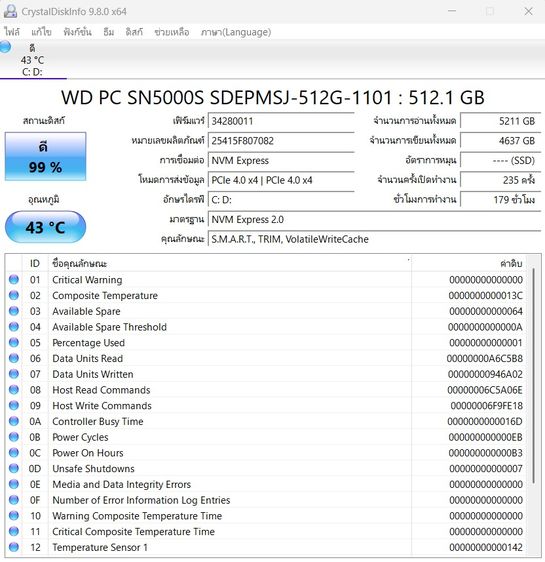Click the CrystalDiskInfo app icon in title bar
545x562 pixels.
(x=10, y=11)
